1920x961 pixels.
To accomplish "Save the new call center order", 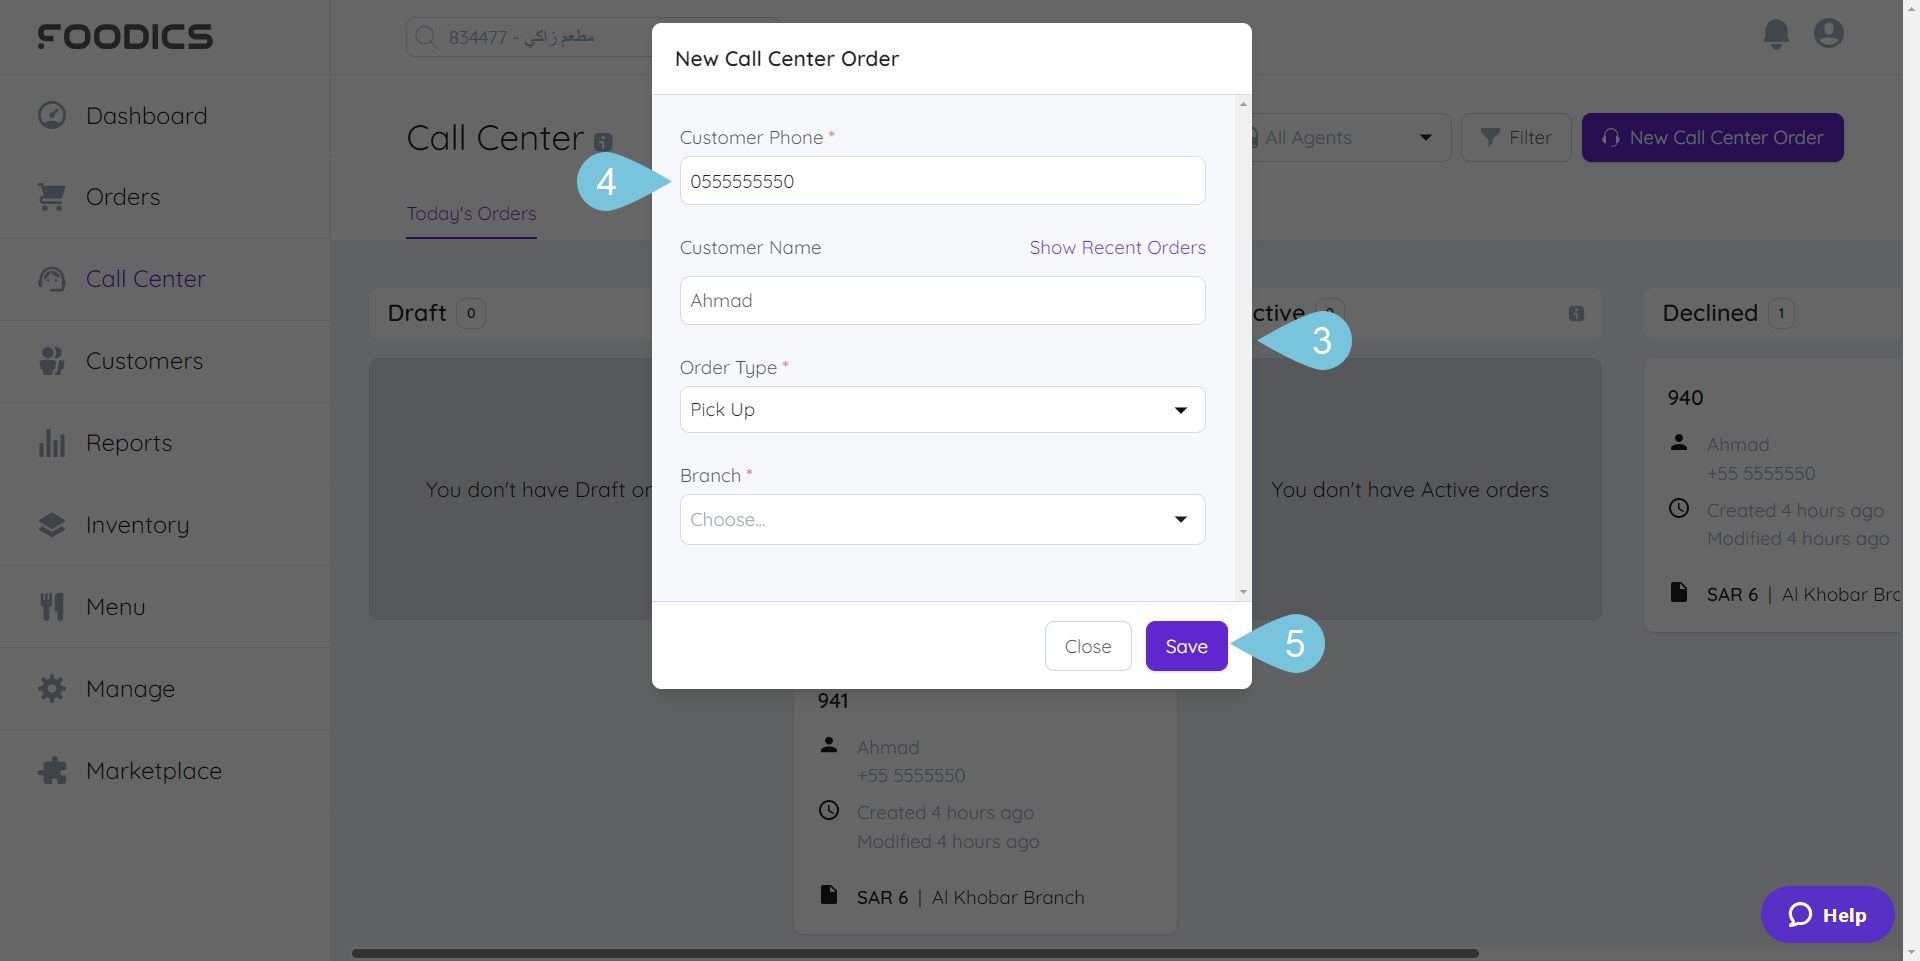I will (1186, 646).
